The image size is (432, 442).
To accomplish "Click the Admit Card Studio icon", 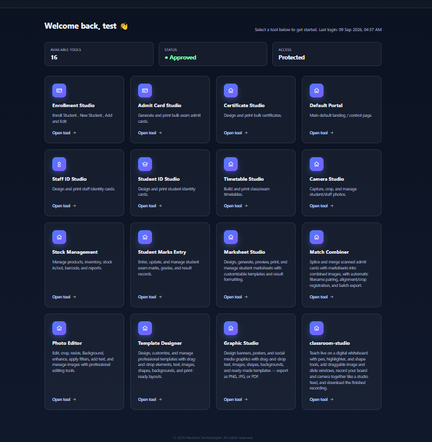I will point(145,91).
